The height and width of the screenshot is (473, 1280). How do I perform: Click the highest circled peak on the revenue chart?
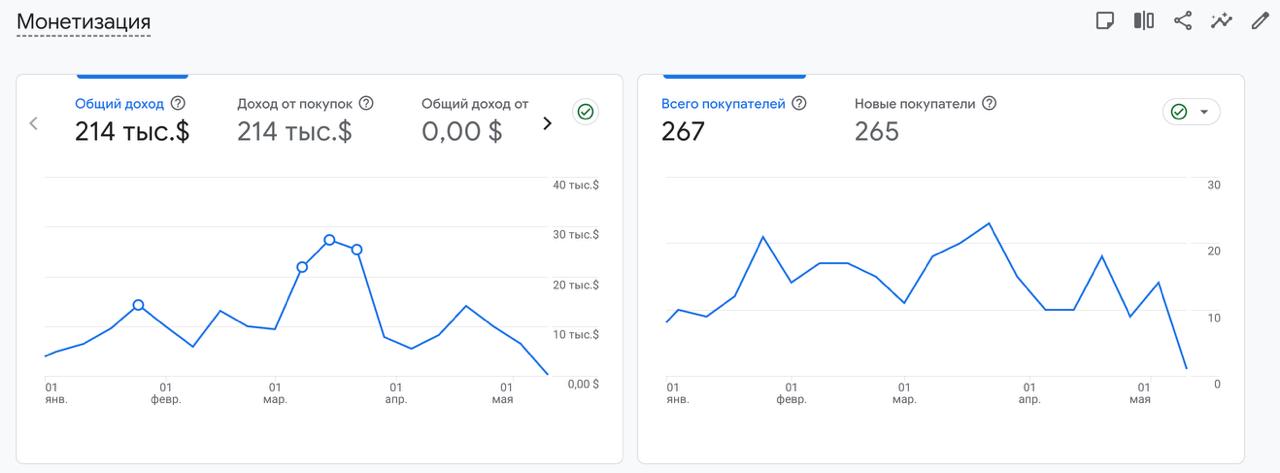[329, 240]
